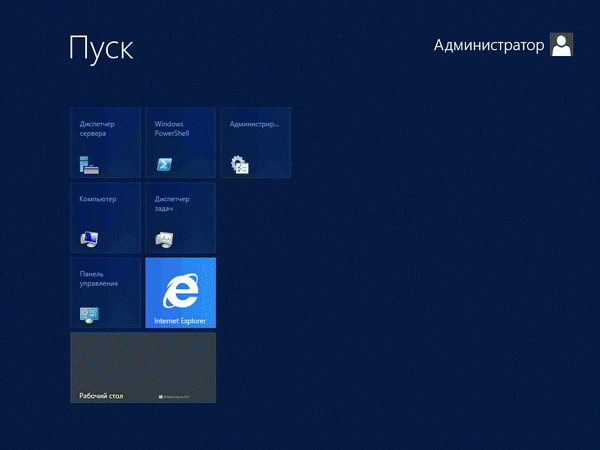Click the Компьютер monitor icon
Screen dimensions: 600x450
point(90,239)
